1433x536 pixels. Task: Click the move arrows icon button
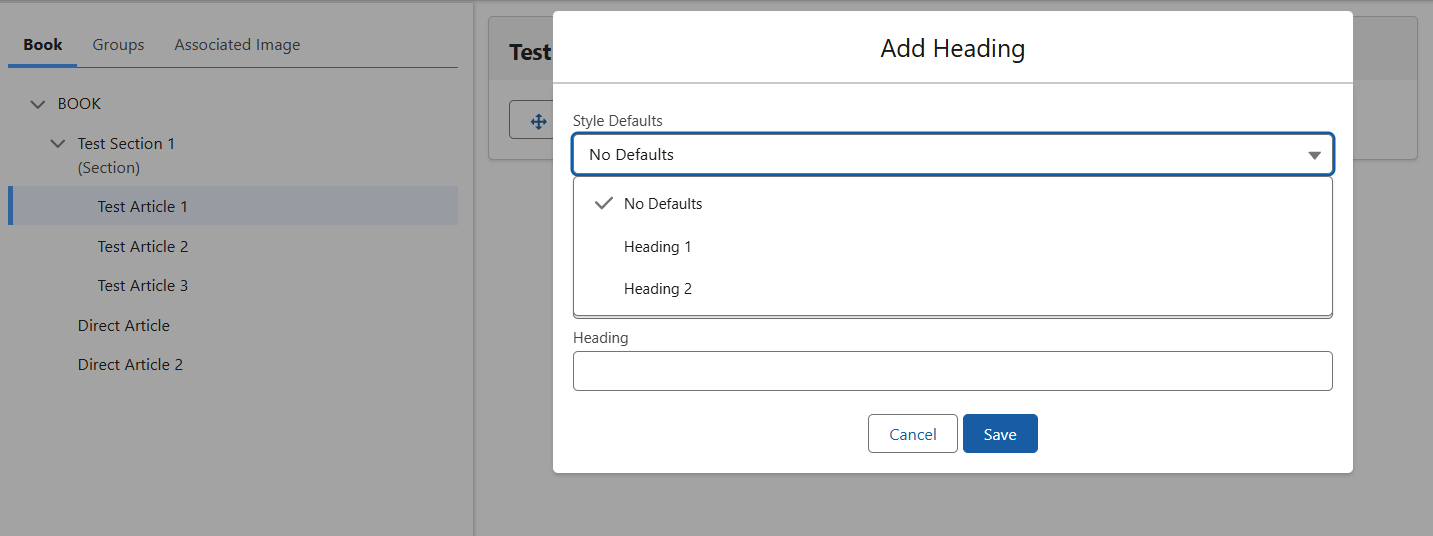click(x=537, y=121)
